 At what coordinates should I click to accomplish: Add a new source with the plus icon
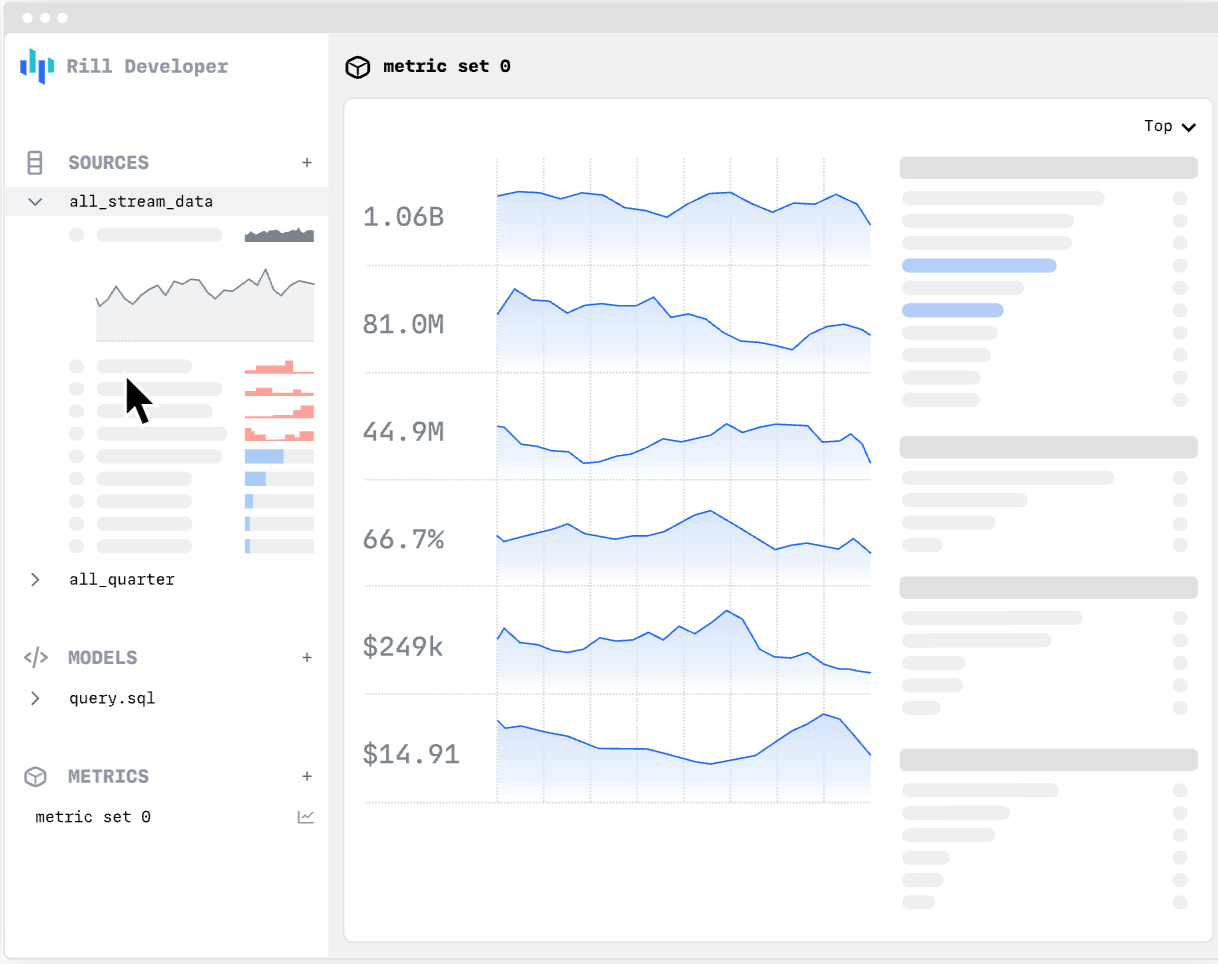click(x=307, y=162)
